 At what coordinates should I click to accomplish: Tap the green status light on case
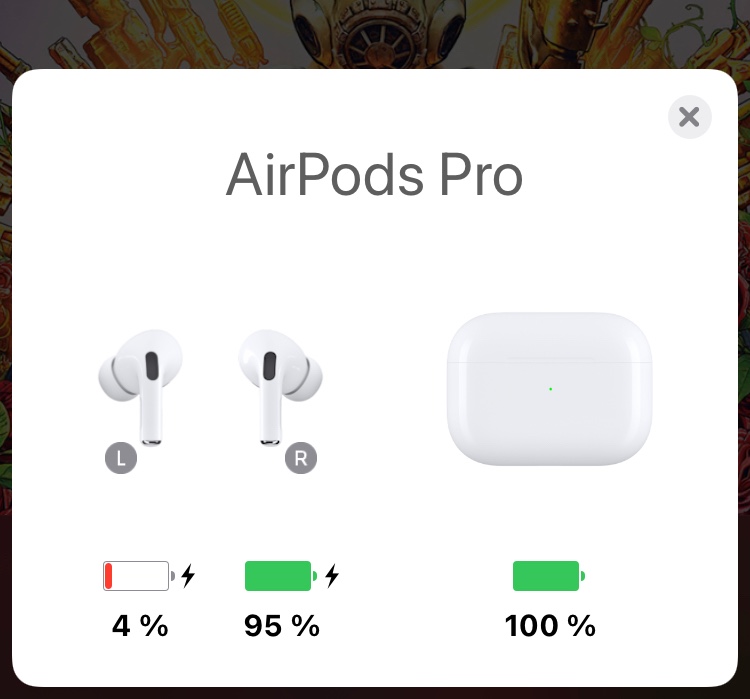coord(551,389)
